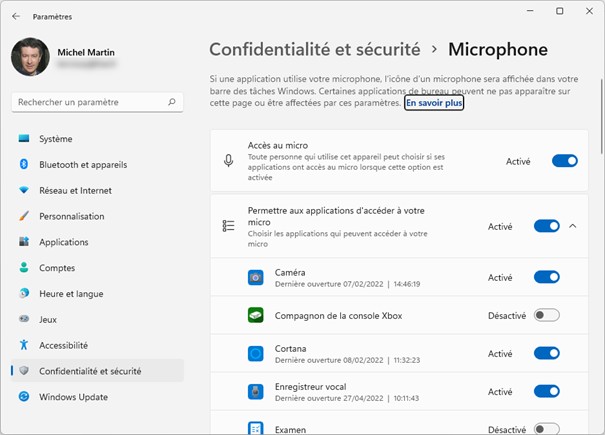Click the search magnifier icon
Viewport: 605px width, 435px height.
pos(172,102)
